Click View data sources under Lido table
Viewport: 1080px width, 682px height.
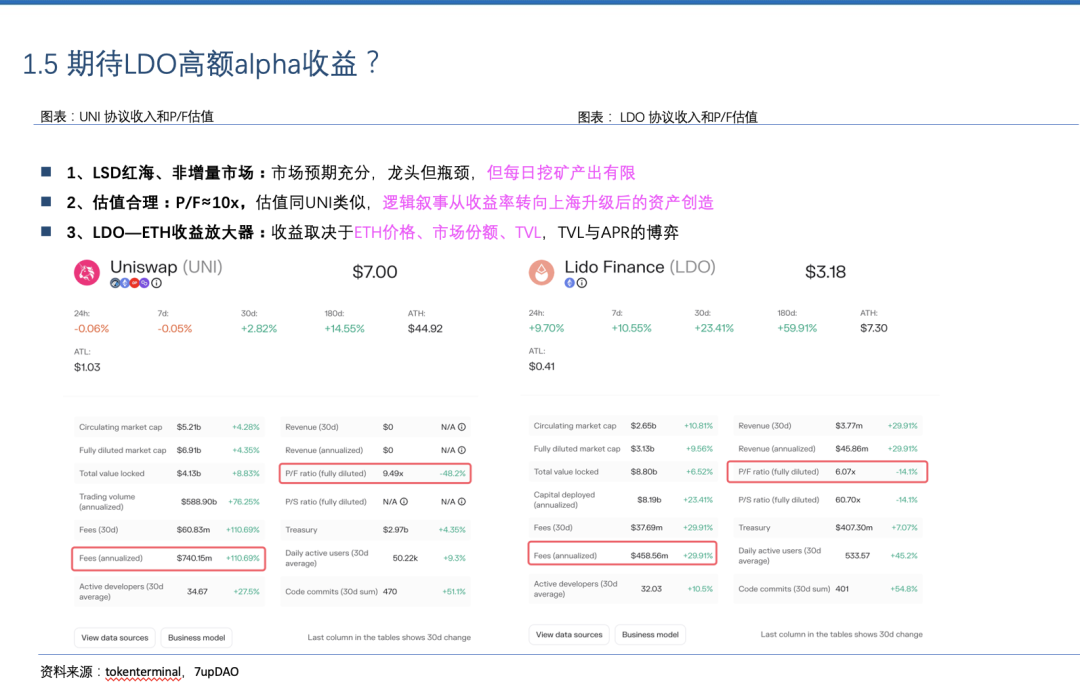pos(569,634)
